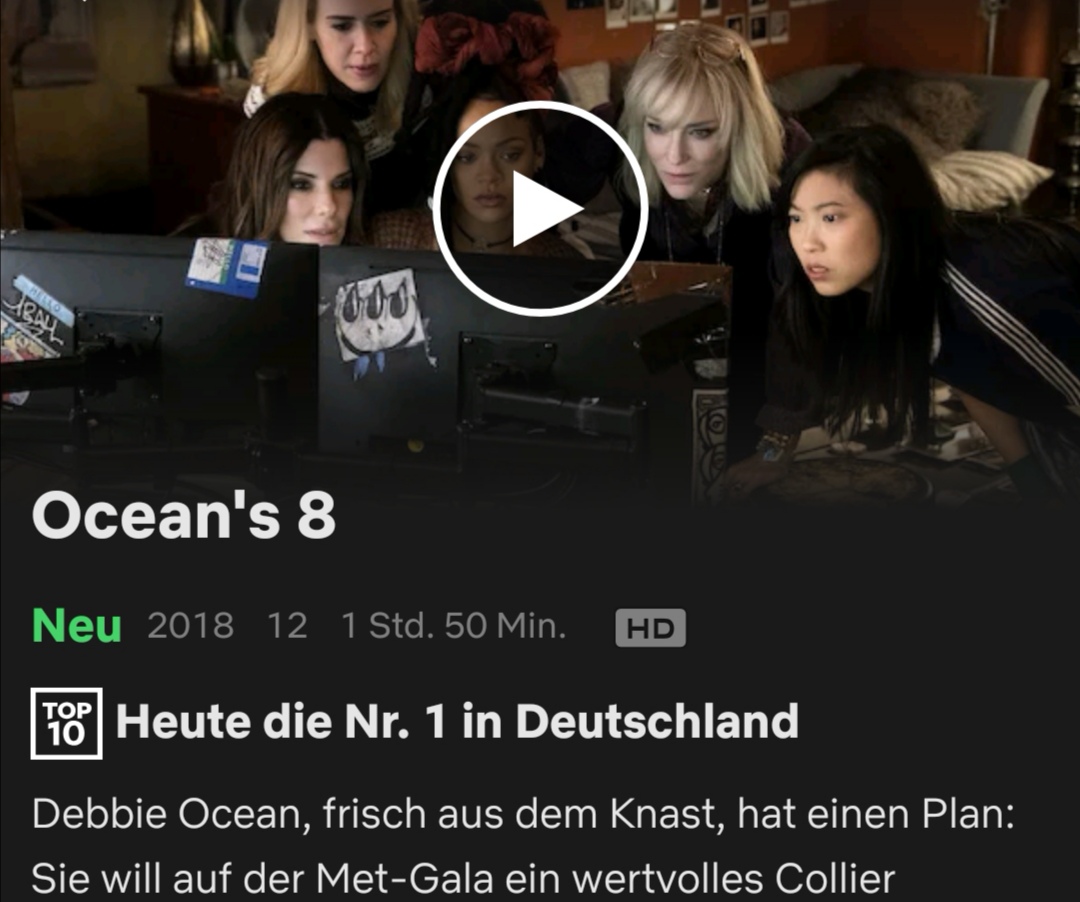Image resolution: width=1080 pixels, height=902 pixels.
Task: Tap the red flower headpiece in the image
Action: pos(486,48)
